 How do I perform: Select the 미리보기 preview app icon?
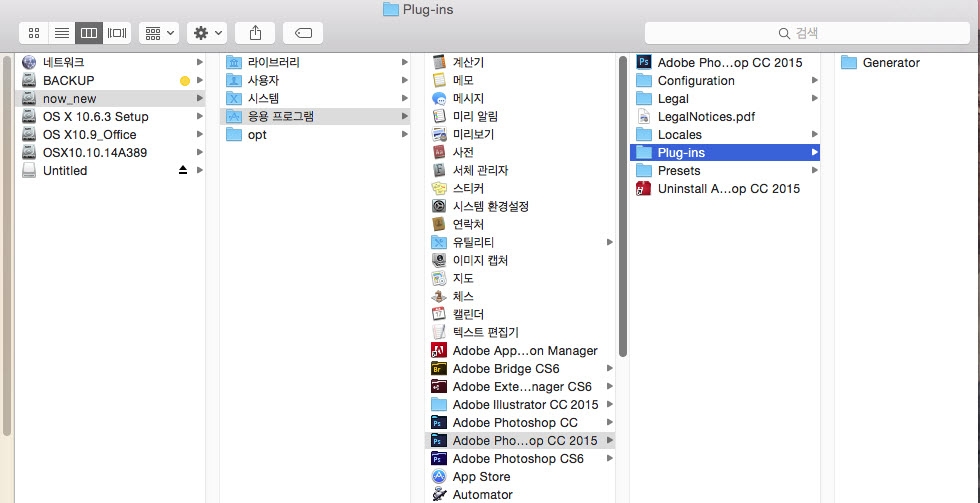click(439, 134)
